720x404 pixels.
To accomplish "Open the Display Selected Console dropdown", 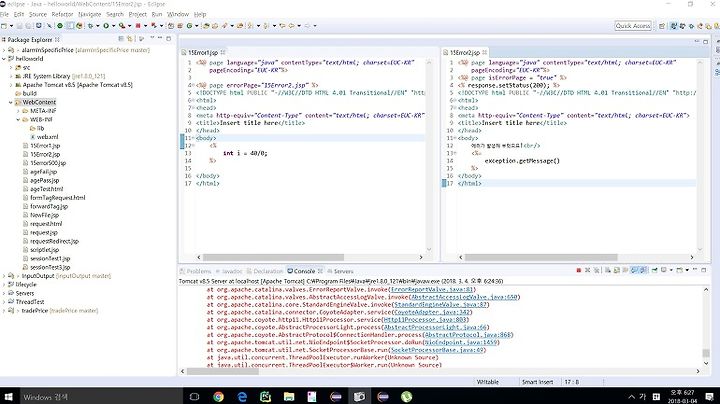I will click(x=671, y=270).
